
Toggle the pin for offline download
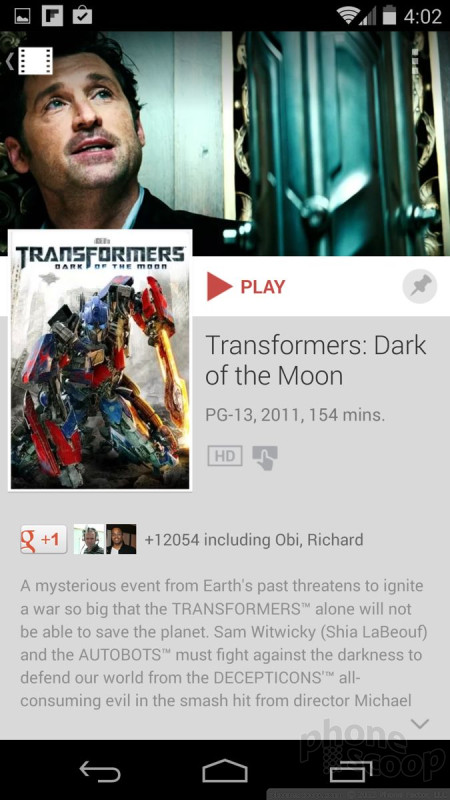(420, 286)
